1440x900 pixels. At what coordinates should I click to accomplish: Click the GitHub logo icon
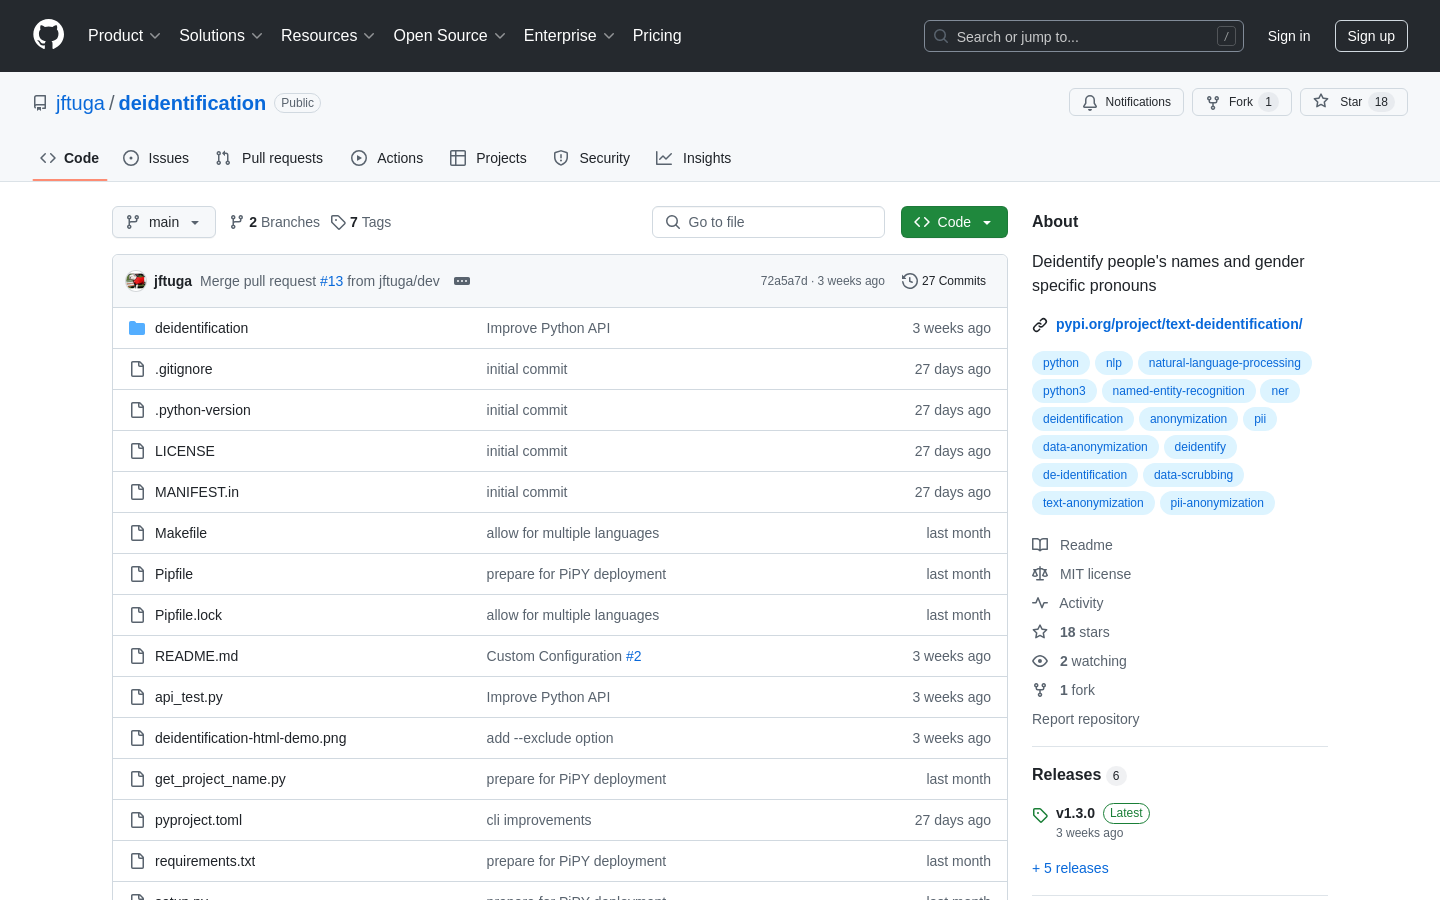click(x=48, y=35)
